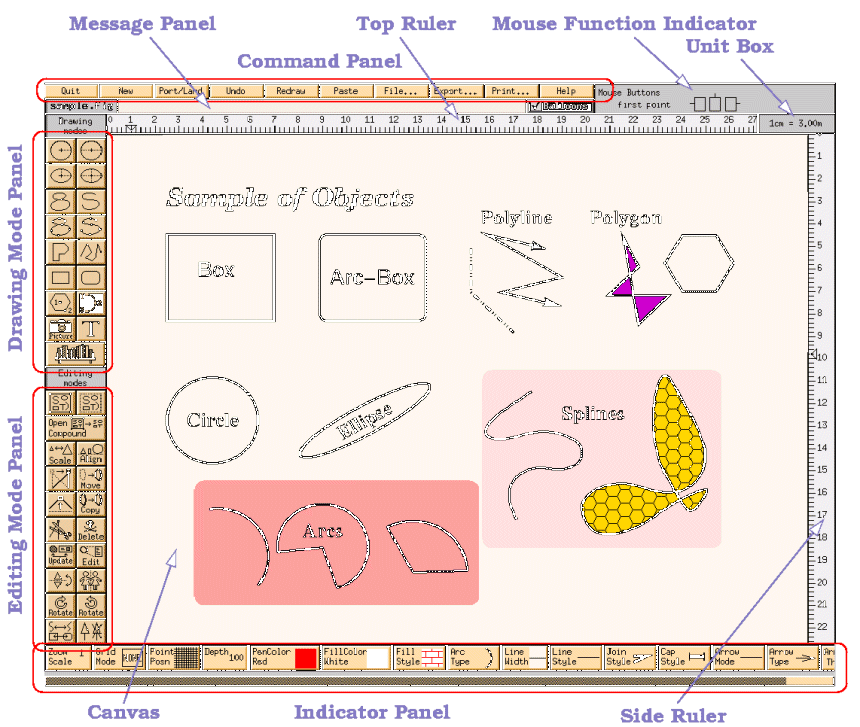Select the Text drawing tool
This screenshot has height=727, width=860.
pyautogui.click(x=91, y=328)
